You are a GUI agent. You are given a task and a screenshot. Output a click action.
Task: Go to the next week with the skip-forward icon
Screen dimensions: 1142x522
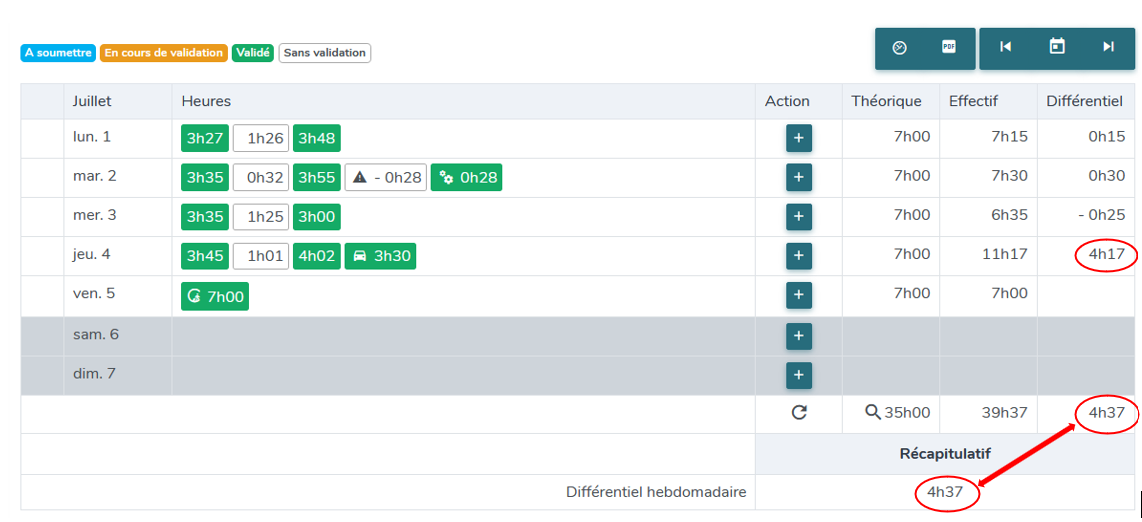[x=1108, y=47]
